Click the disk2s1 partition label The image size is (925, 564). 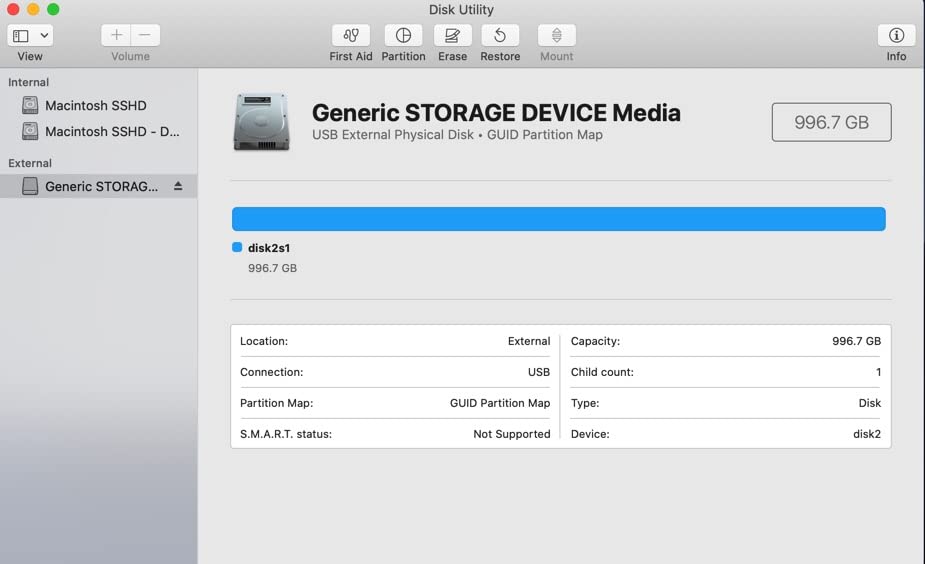coord(269,248)
